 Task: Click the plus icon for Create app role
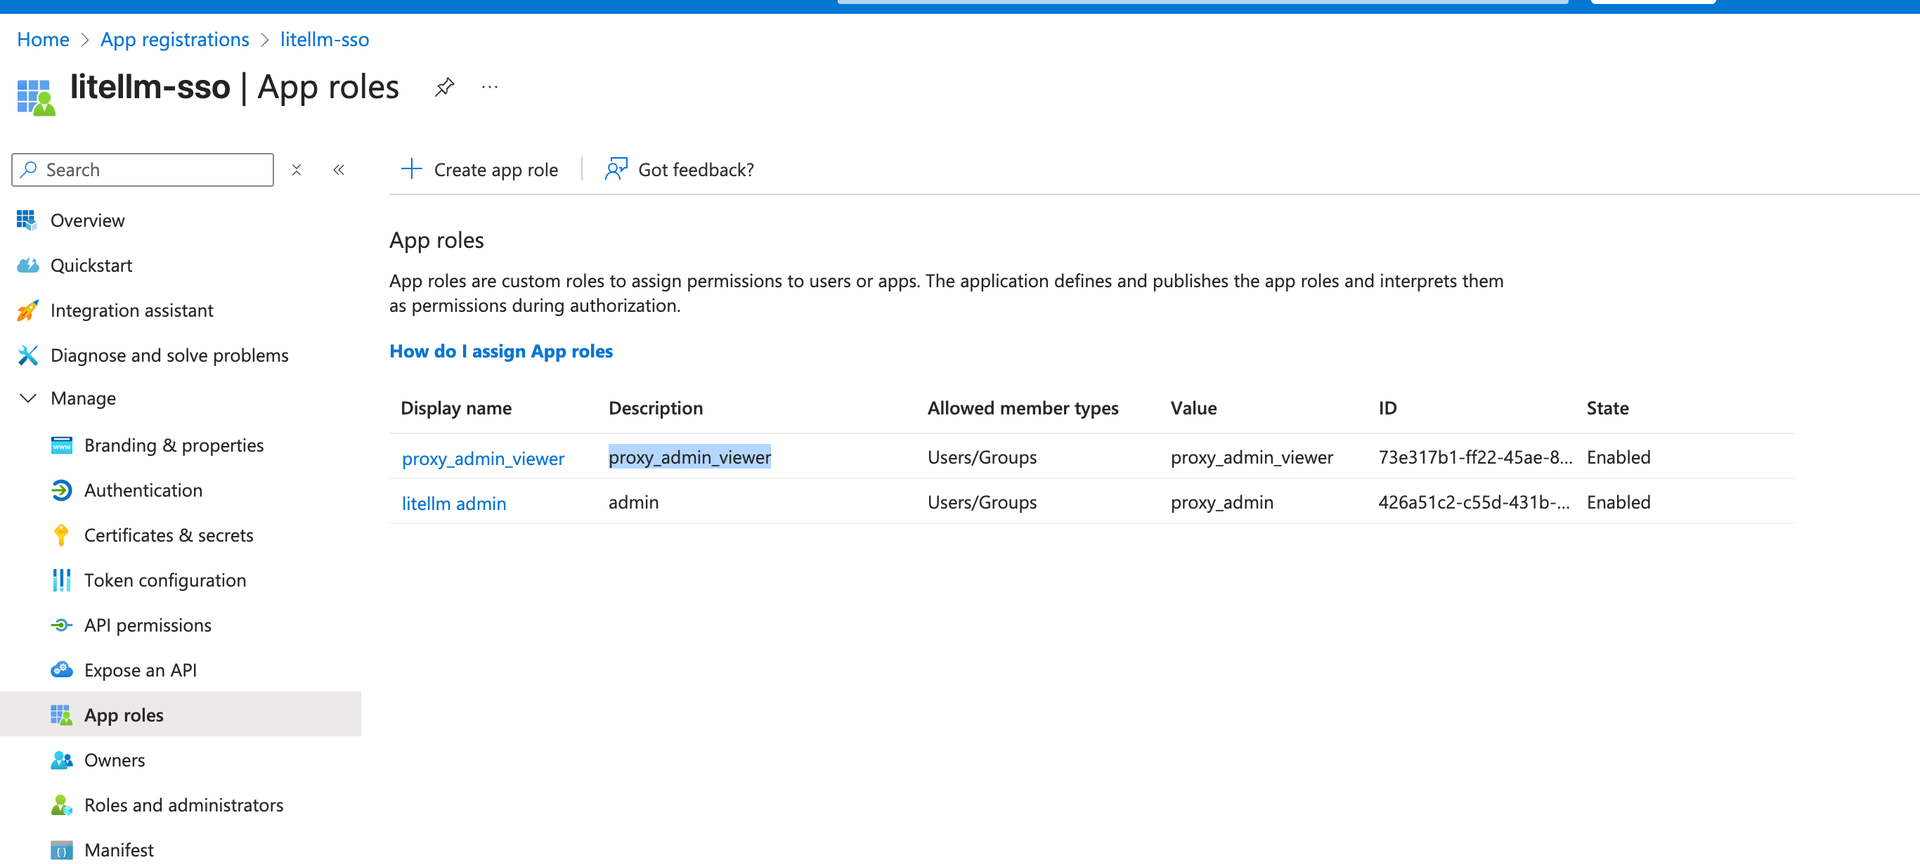coord(411,169)
